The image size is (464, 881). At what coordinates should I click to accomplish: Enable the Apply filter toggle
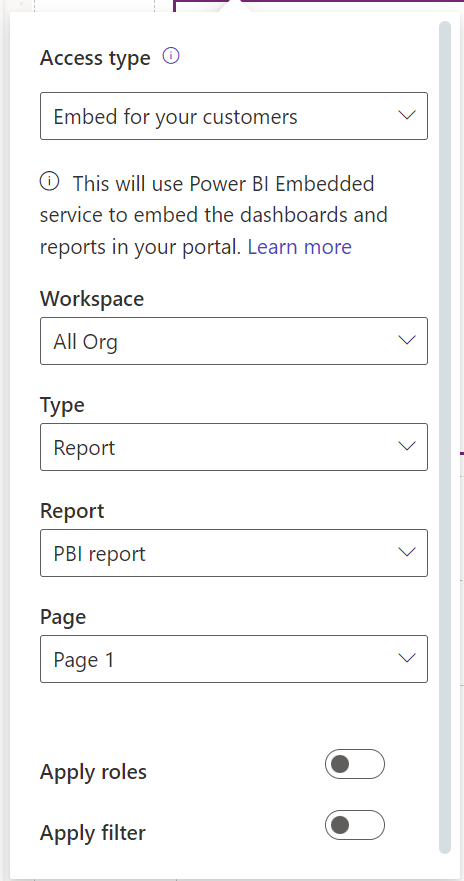[354, 825]
